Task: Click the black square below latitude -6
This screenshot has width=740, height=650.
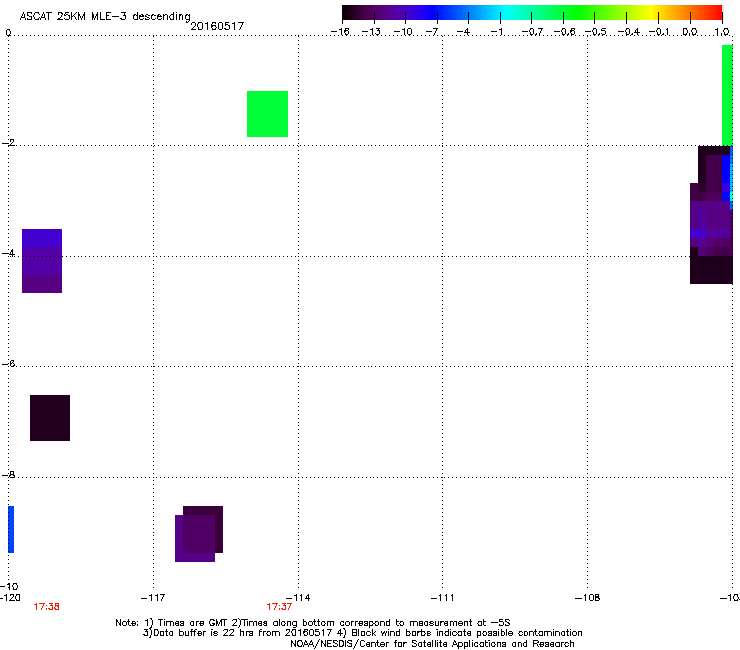Action: coord(50,418)
